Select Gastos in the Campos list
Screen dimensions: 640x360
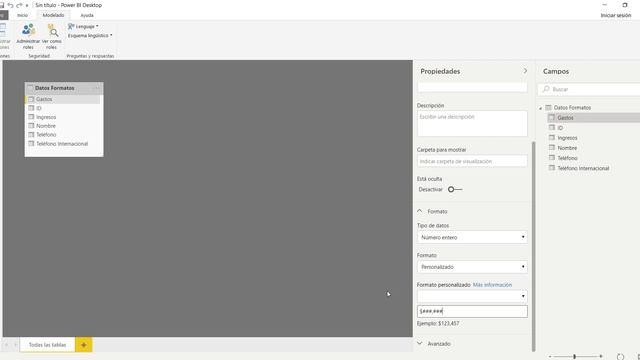593,118
